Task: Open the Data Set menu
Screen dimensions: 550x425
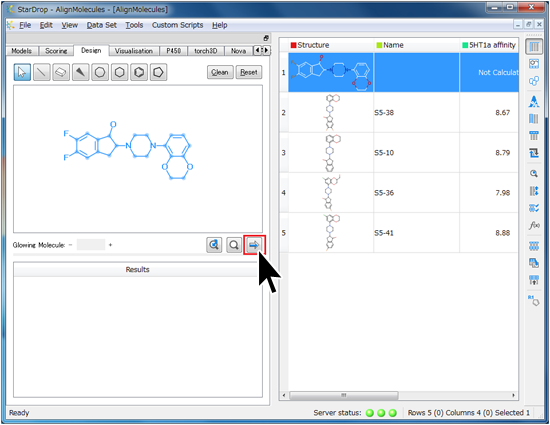Action: (102, 25)
